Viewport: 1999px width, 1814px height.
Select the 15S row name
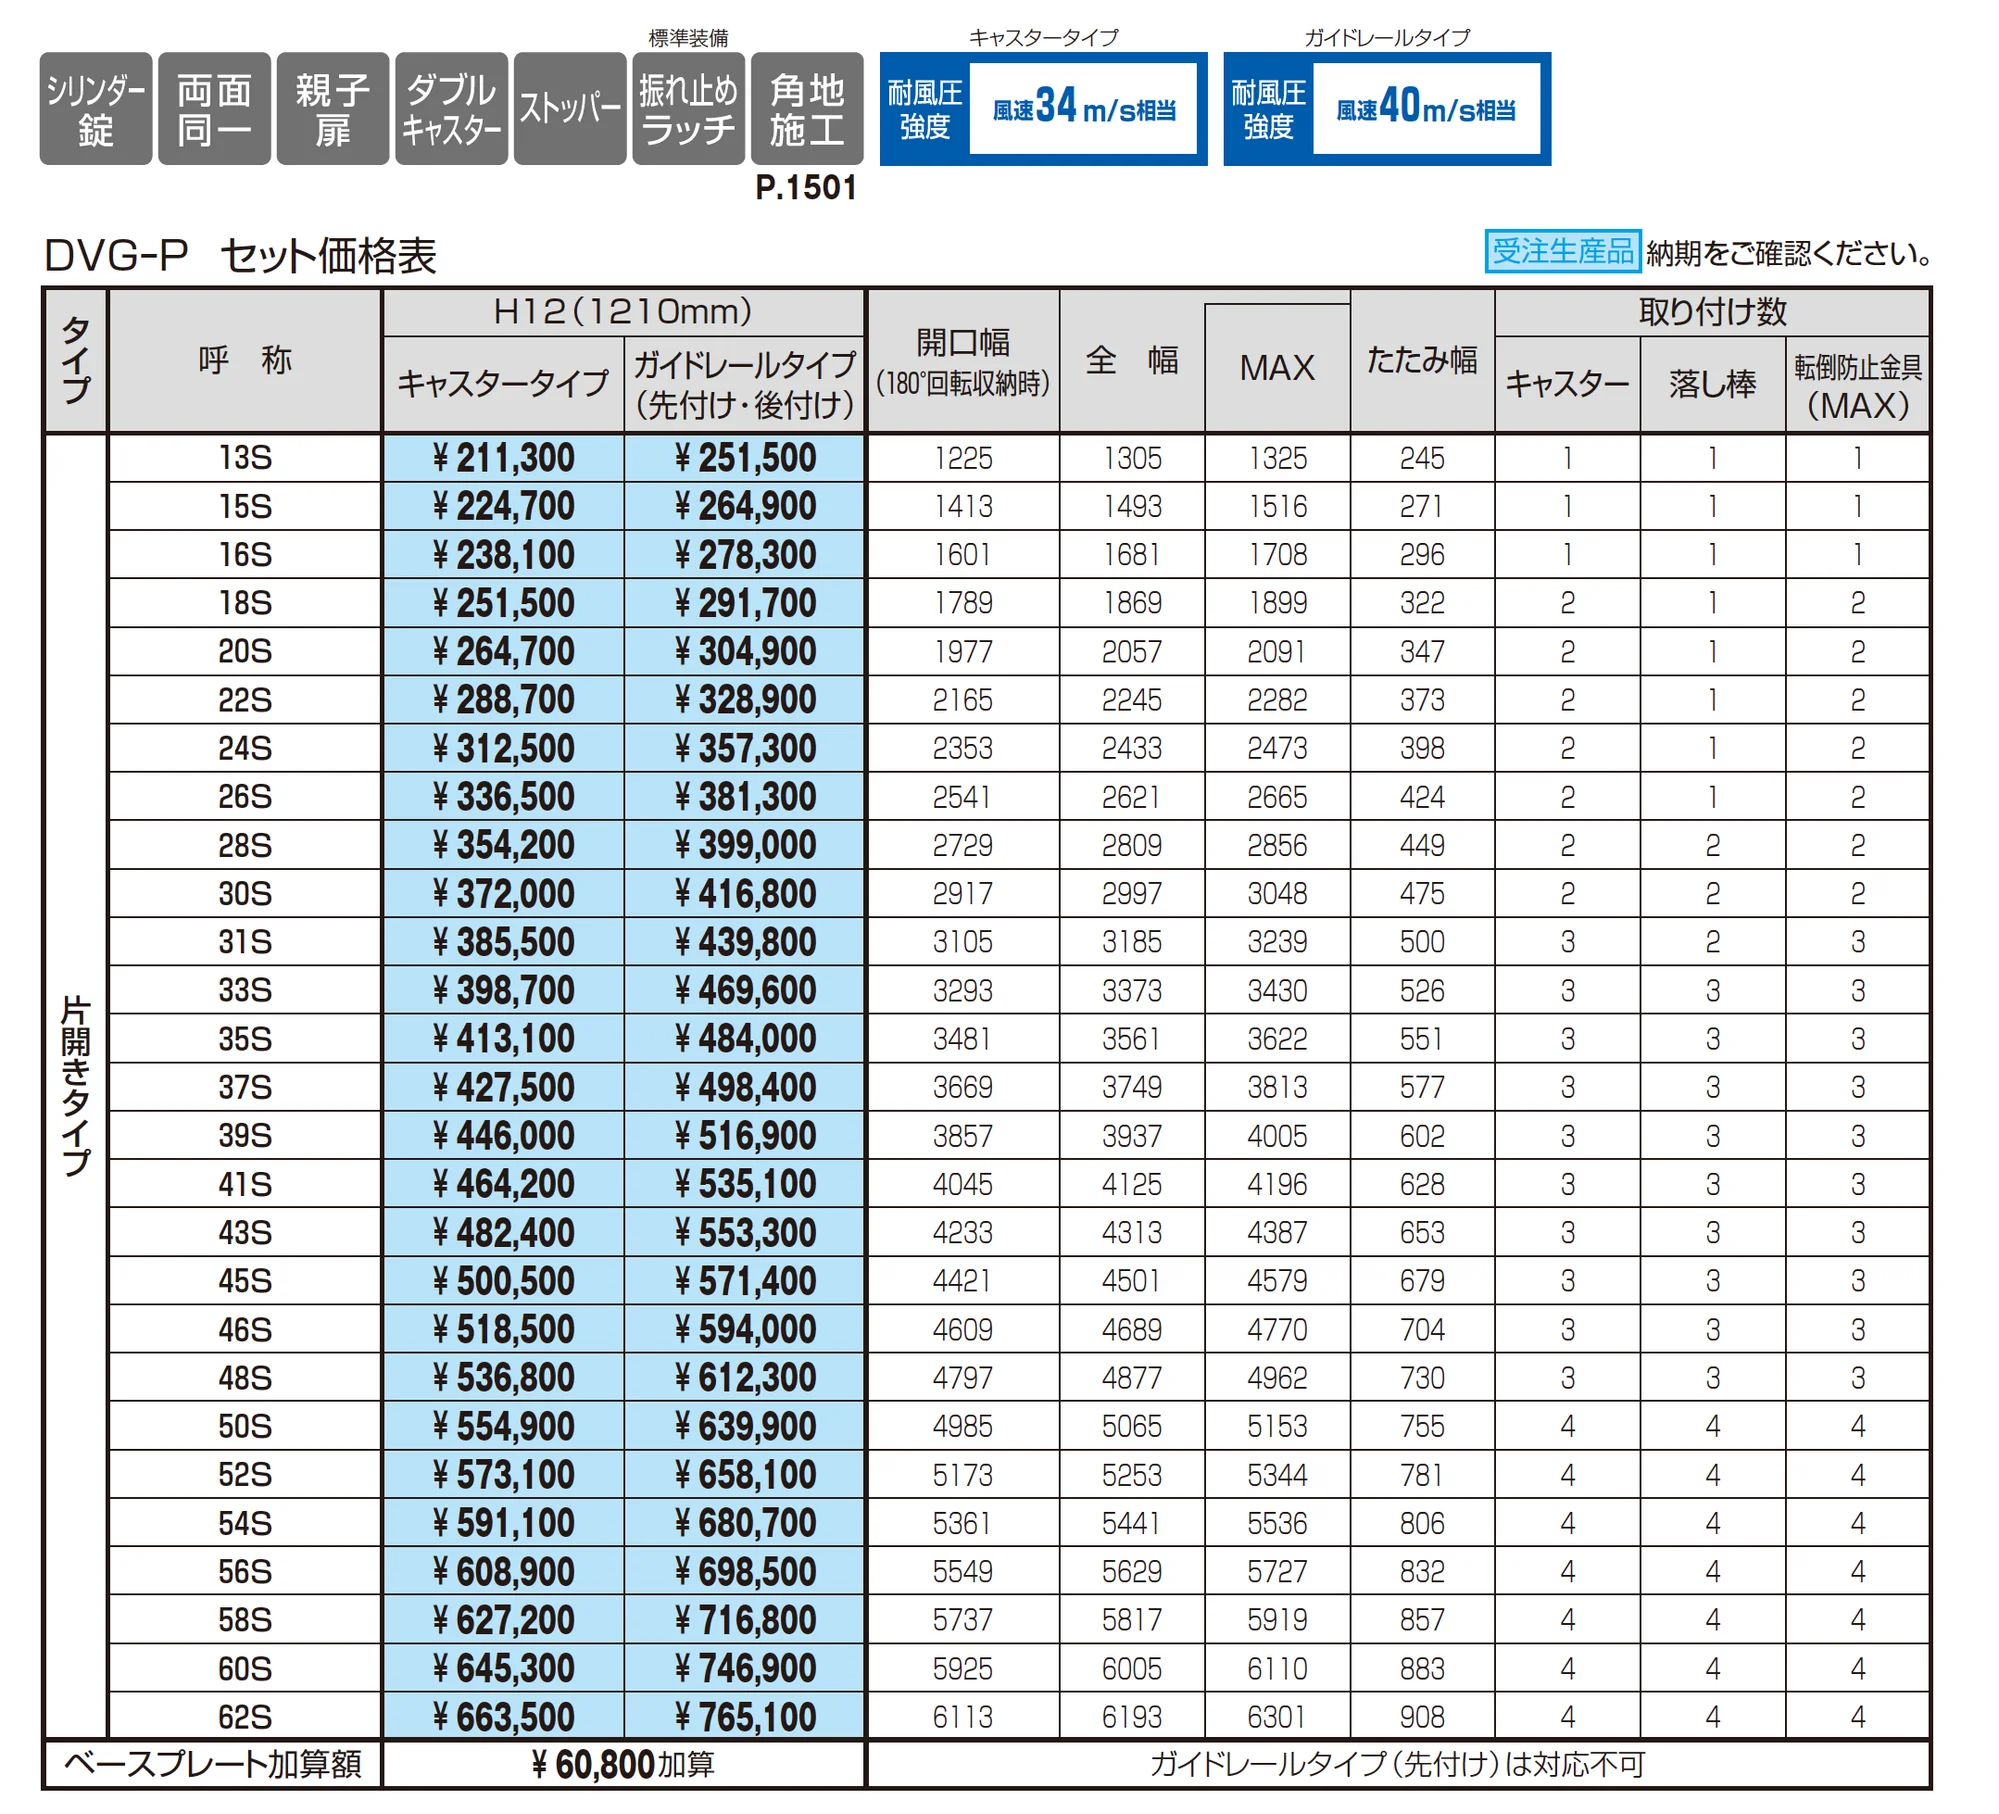click(245, 506)
